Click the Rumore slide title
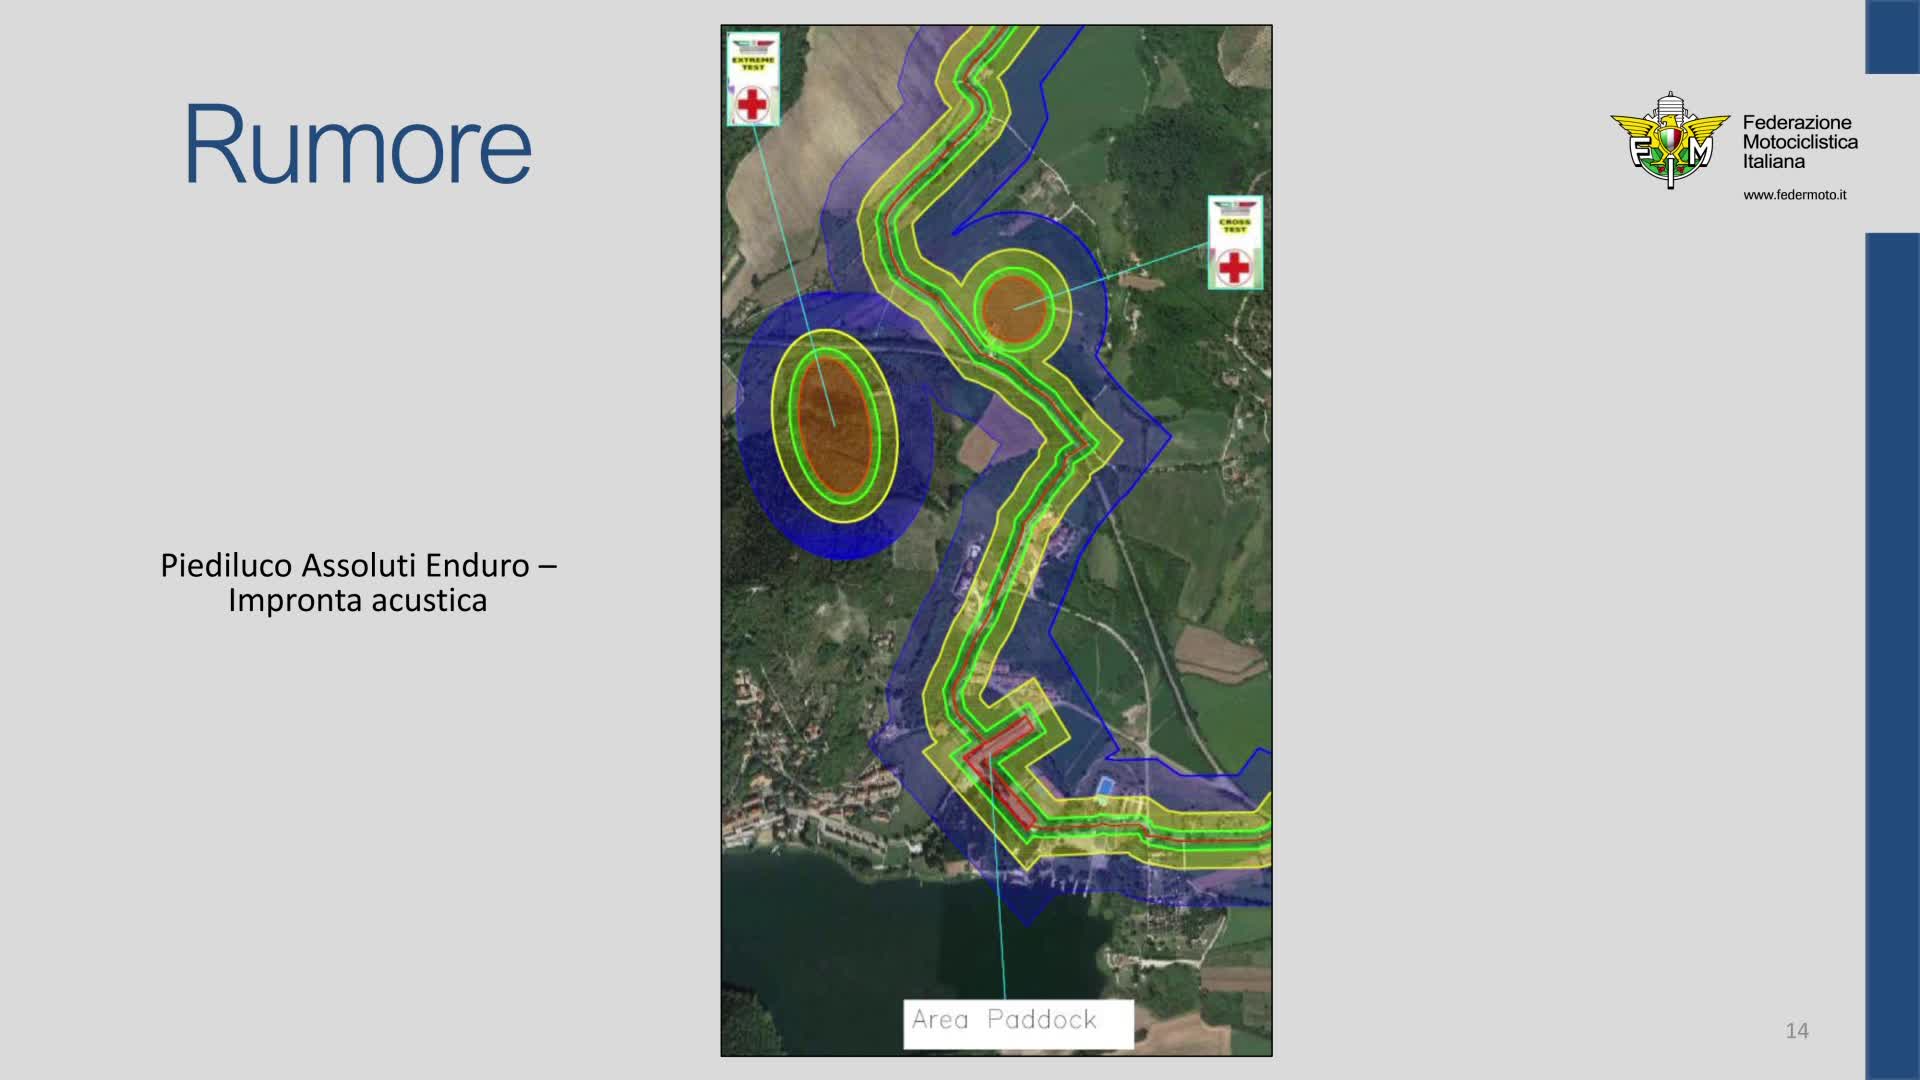1920x1080 pixels. coord(357,145)
